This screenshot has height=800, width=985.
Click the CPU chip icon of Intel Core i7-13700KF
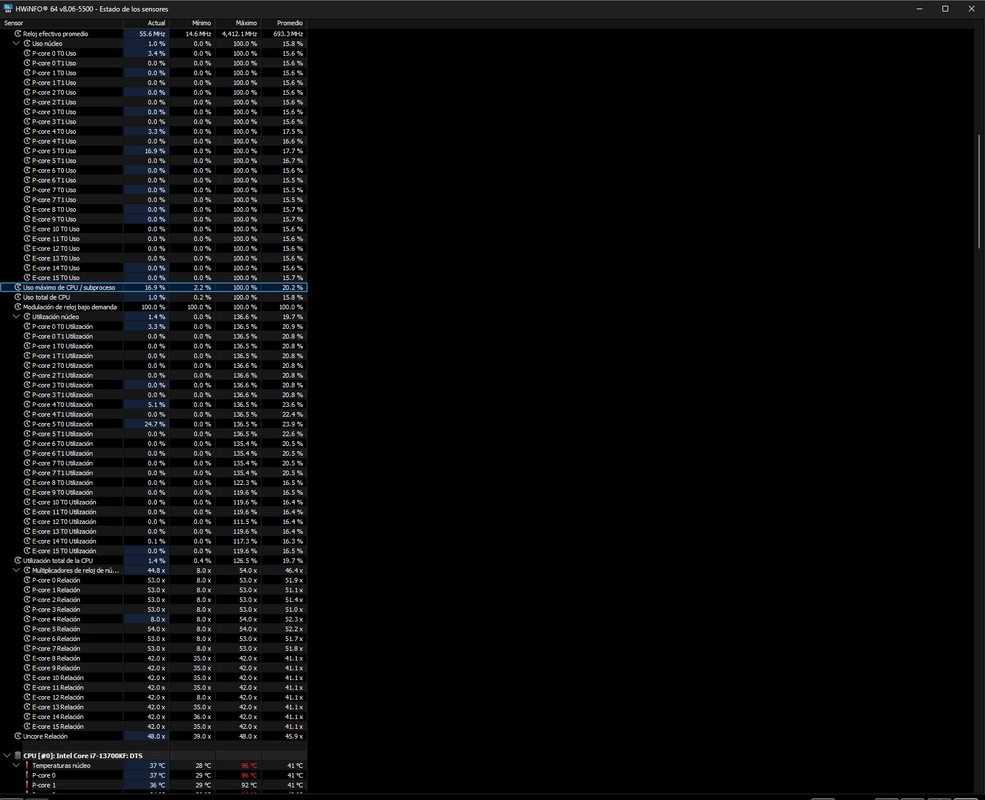click(x=18, y=756)
